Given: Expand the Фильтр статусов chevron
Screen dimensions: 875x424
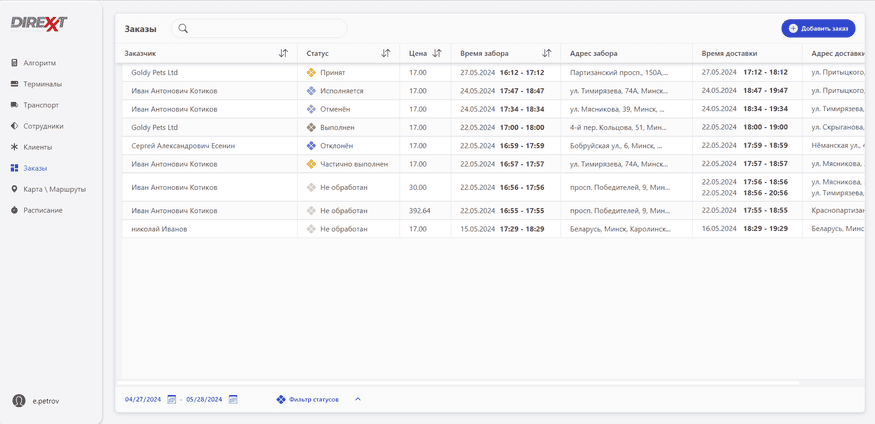Looking at the screenshot, I should coord(358,399).
